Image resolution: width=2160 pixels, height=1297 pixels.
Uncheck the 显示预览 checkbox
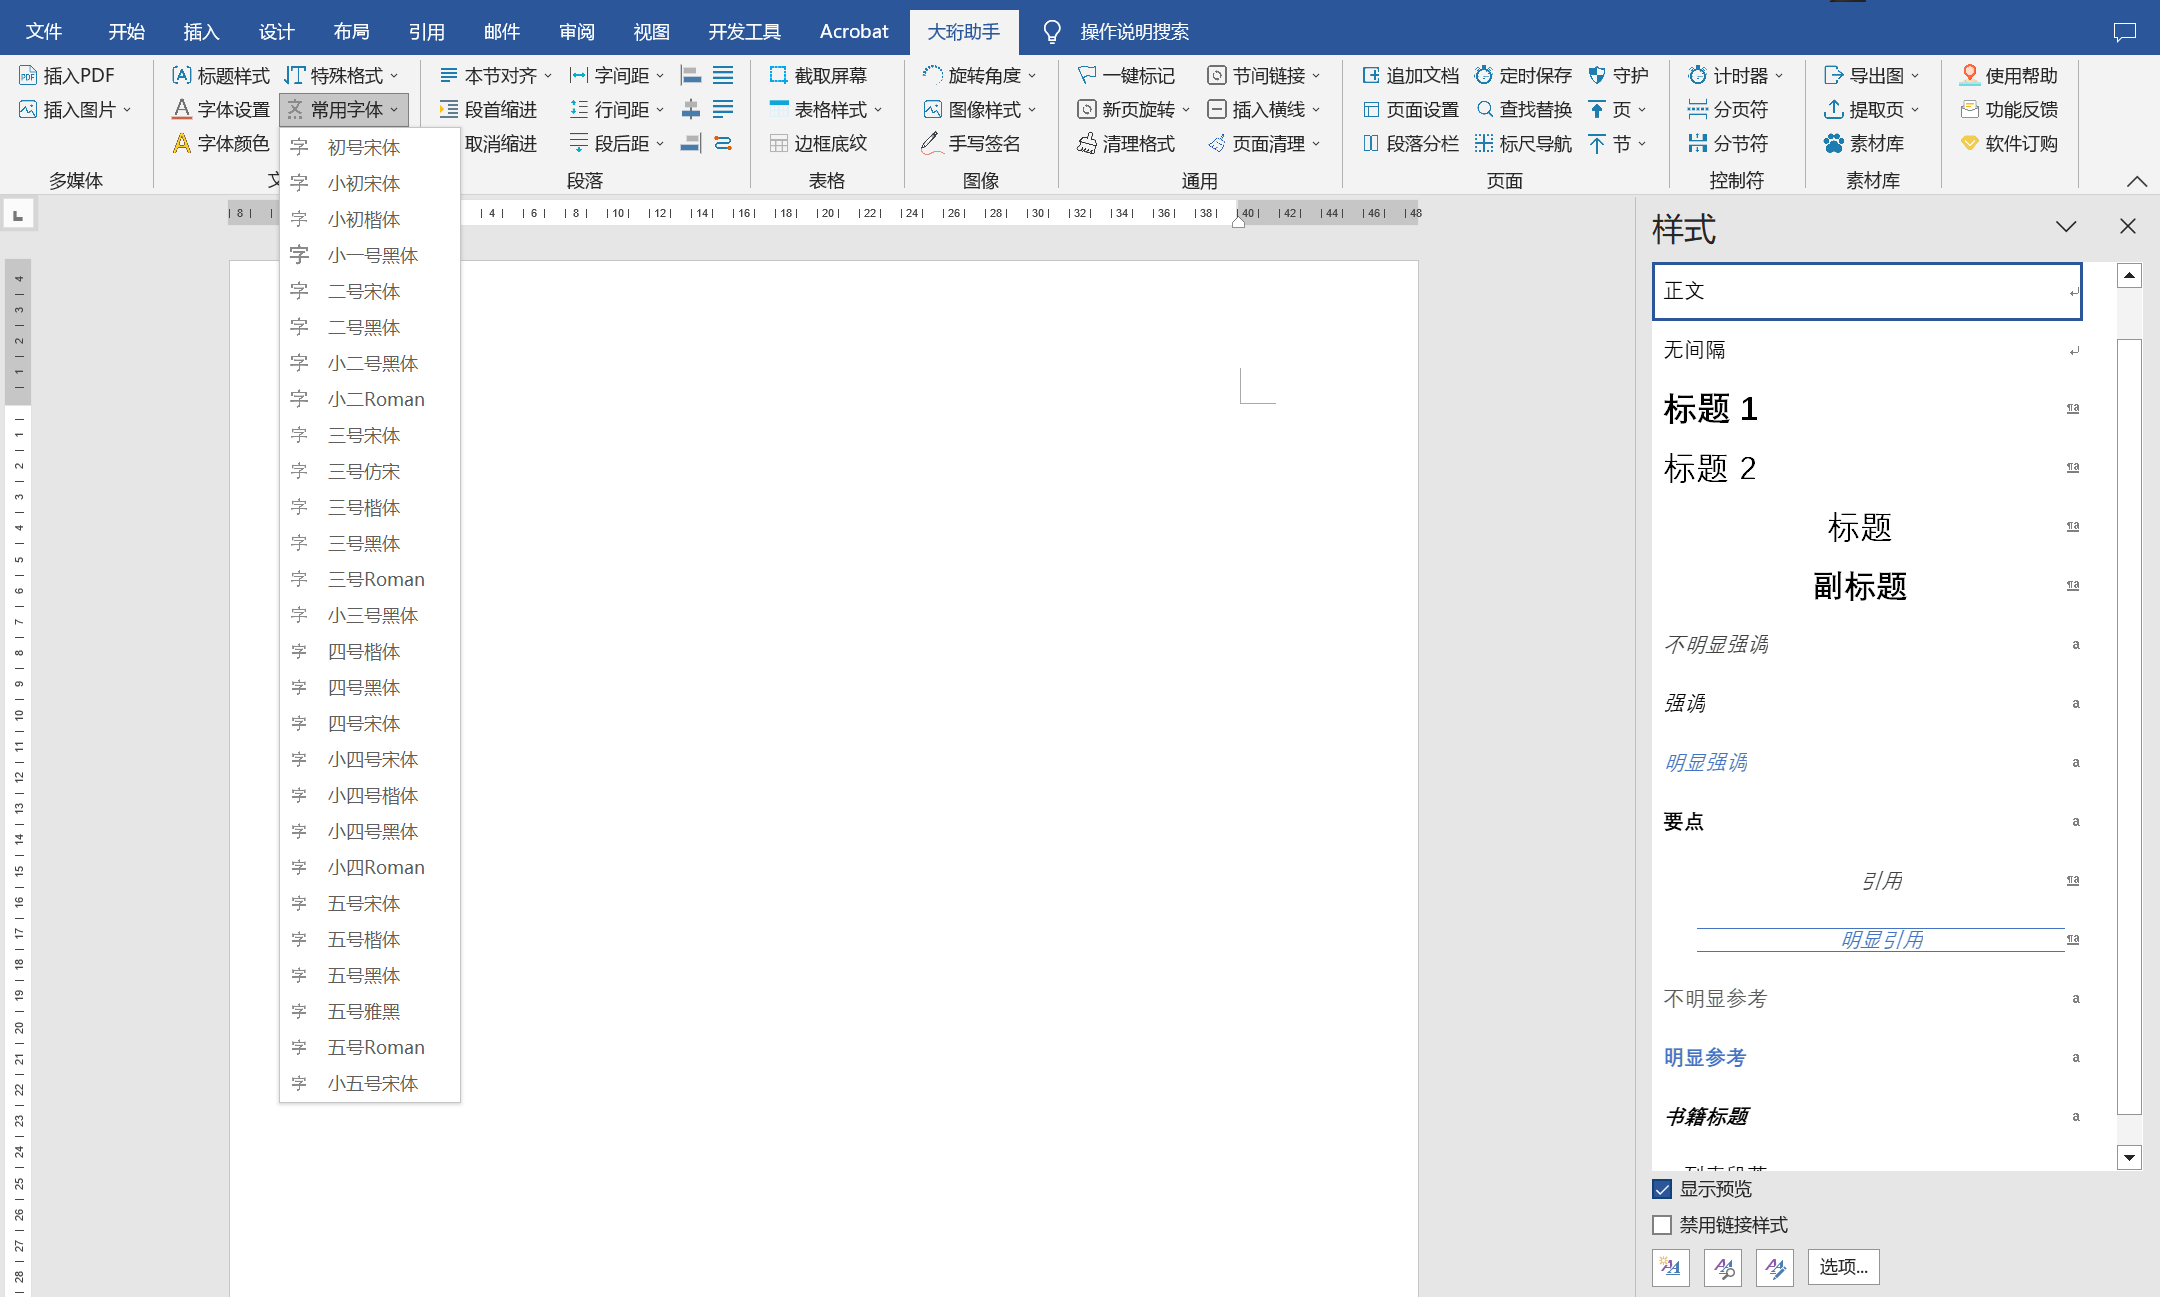click(x=1662, y=1189)
